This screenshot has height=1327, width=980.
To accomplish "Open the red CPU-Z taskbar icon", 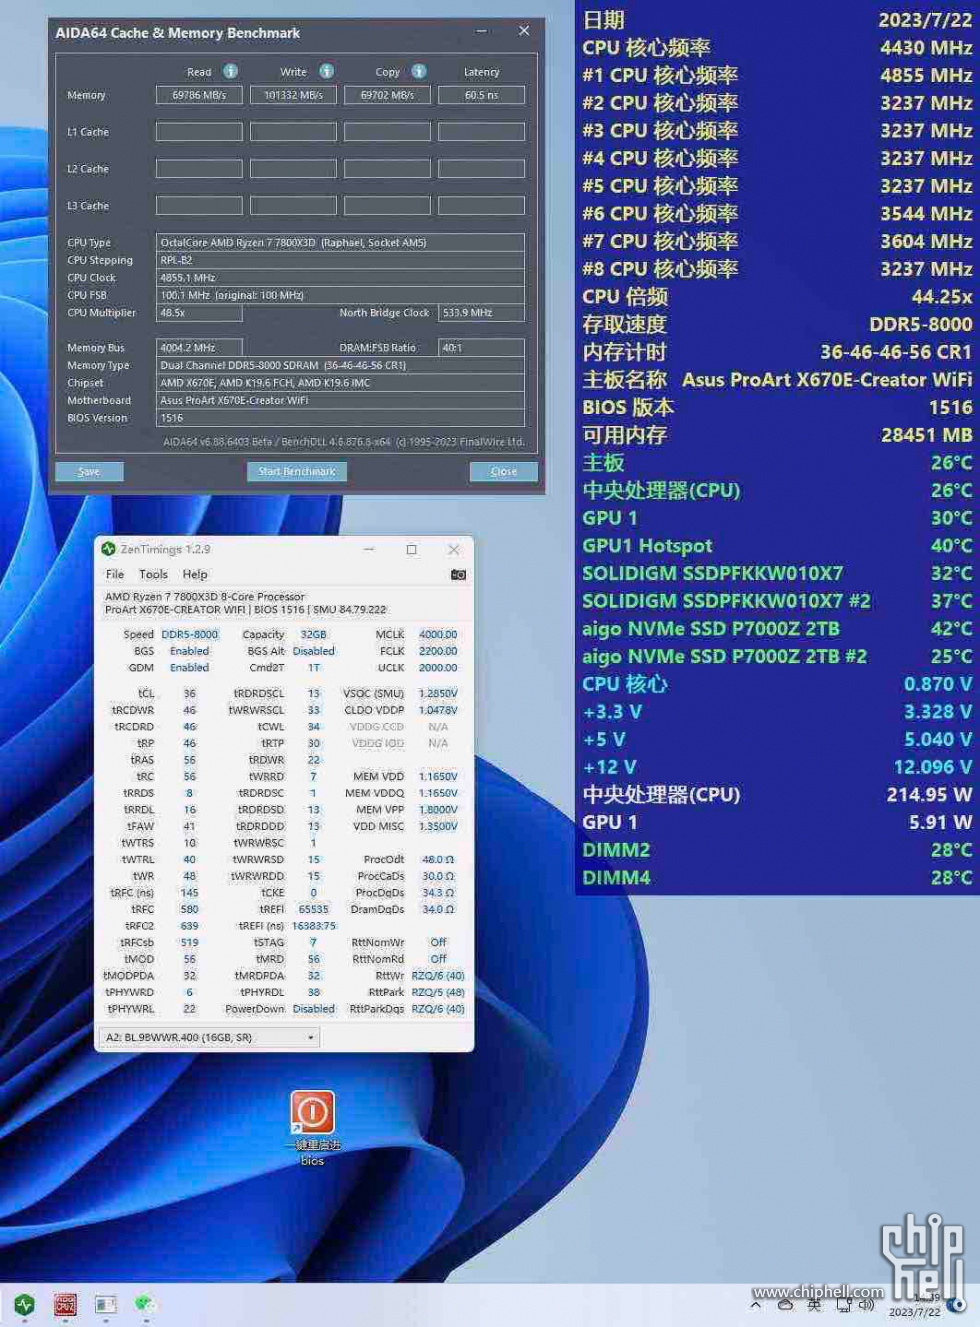I will click(x=65, y=1304).
